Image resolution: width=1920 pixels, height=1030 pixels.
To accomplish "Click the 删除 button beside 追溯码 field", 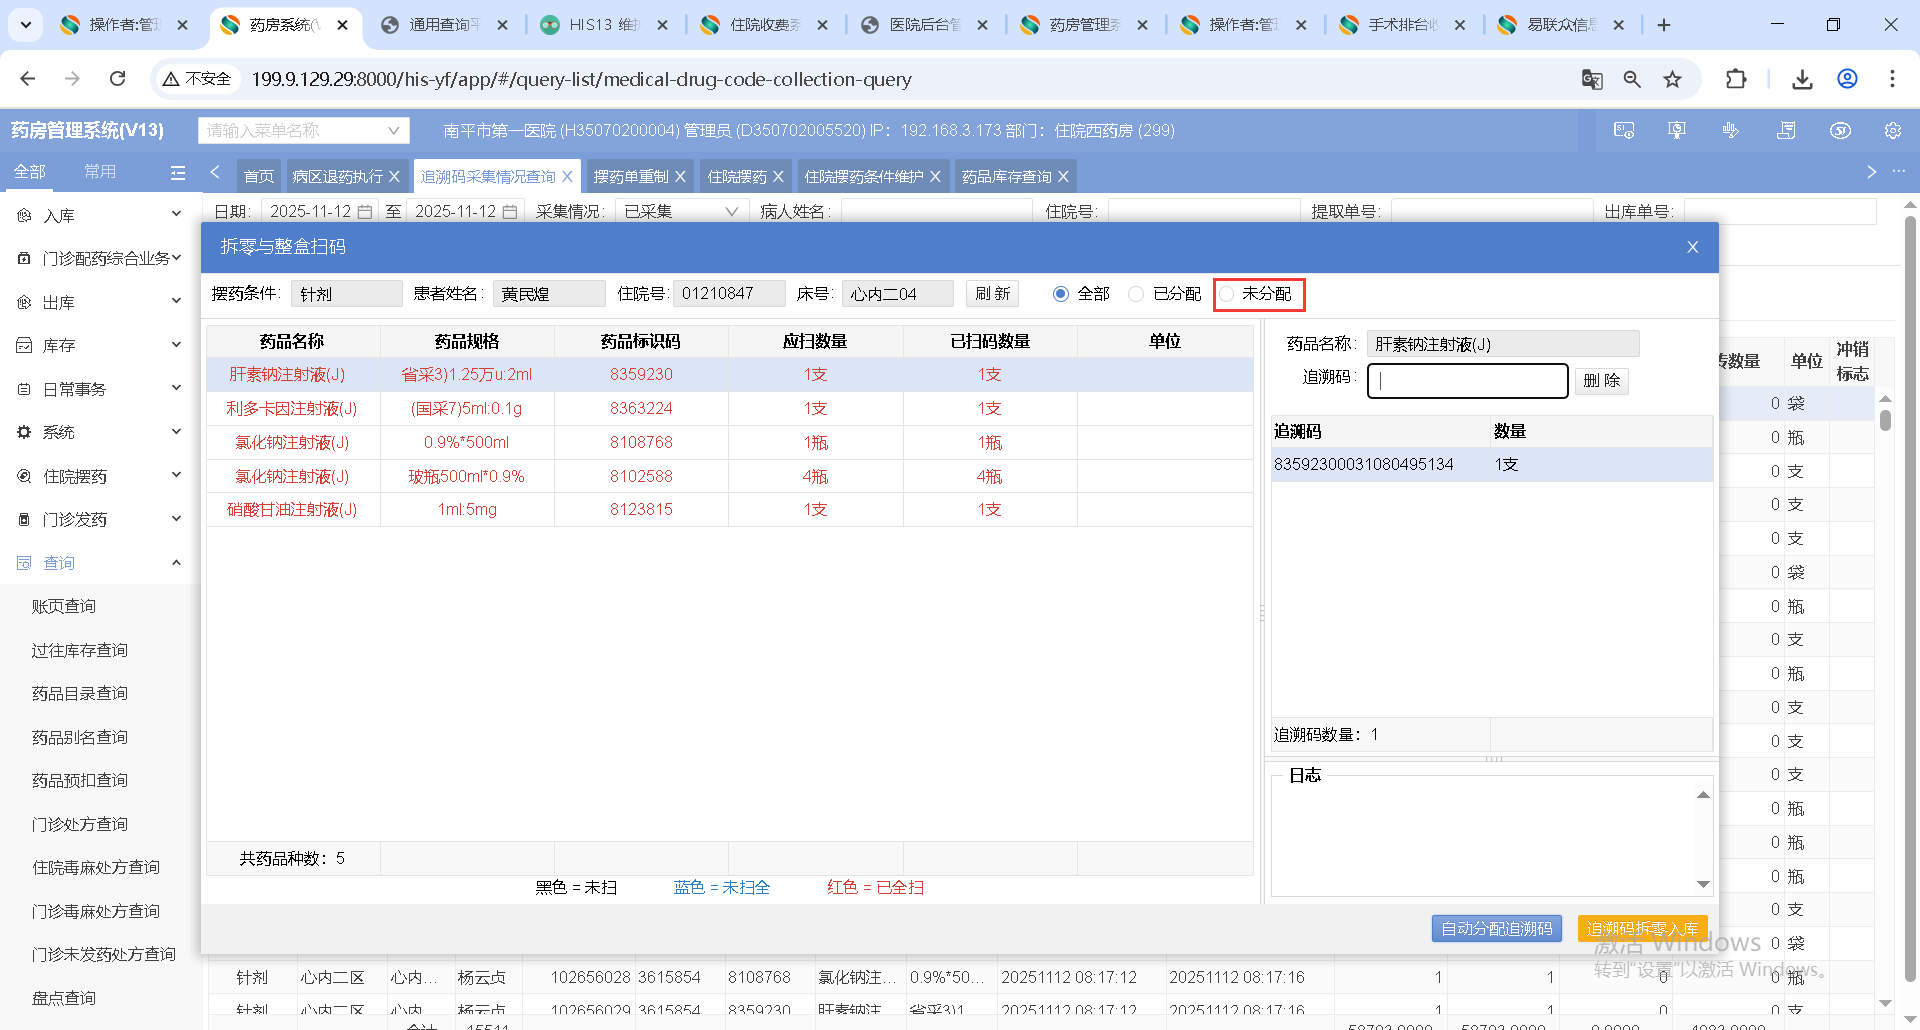I will pos(1602,381).
